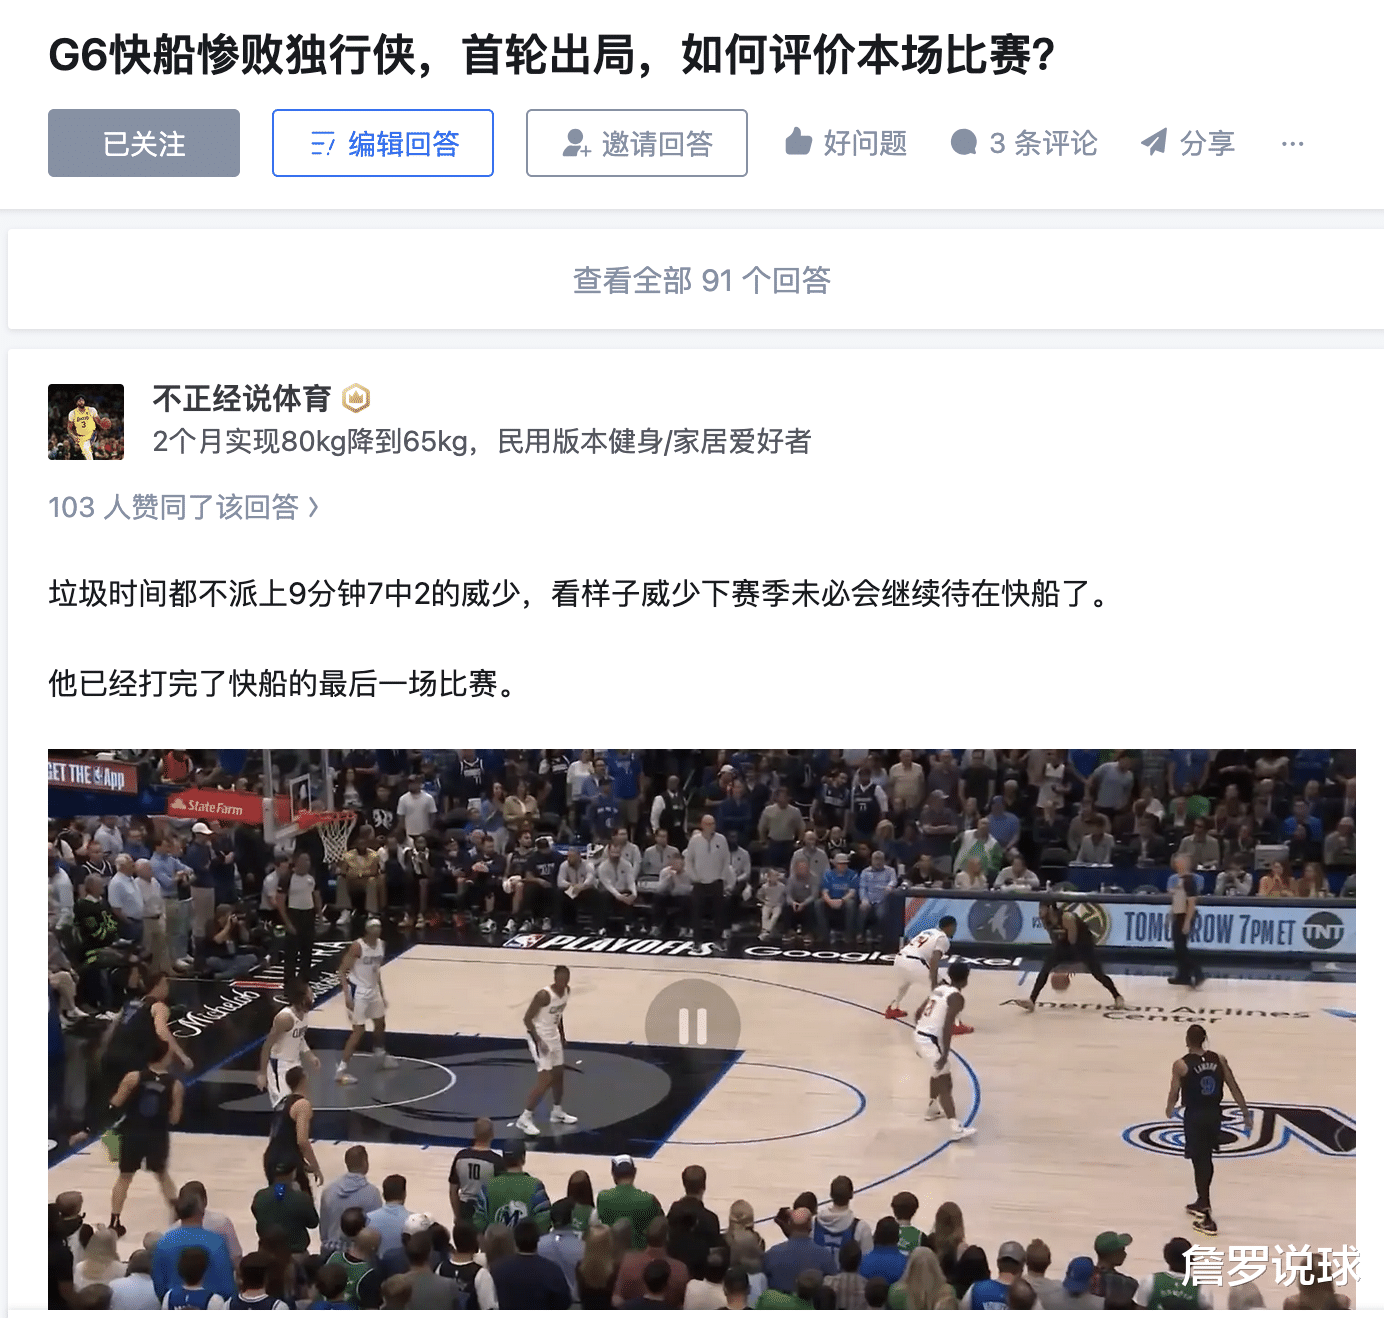Click the paper plane share icon
Viewport: 1384px width, 1318px height.
pyautogui.click(x=1154, y=142)
